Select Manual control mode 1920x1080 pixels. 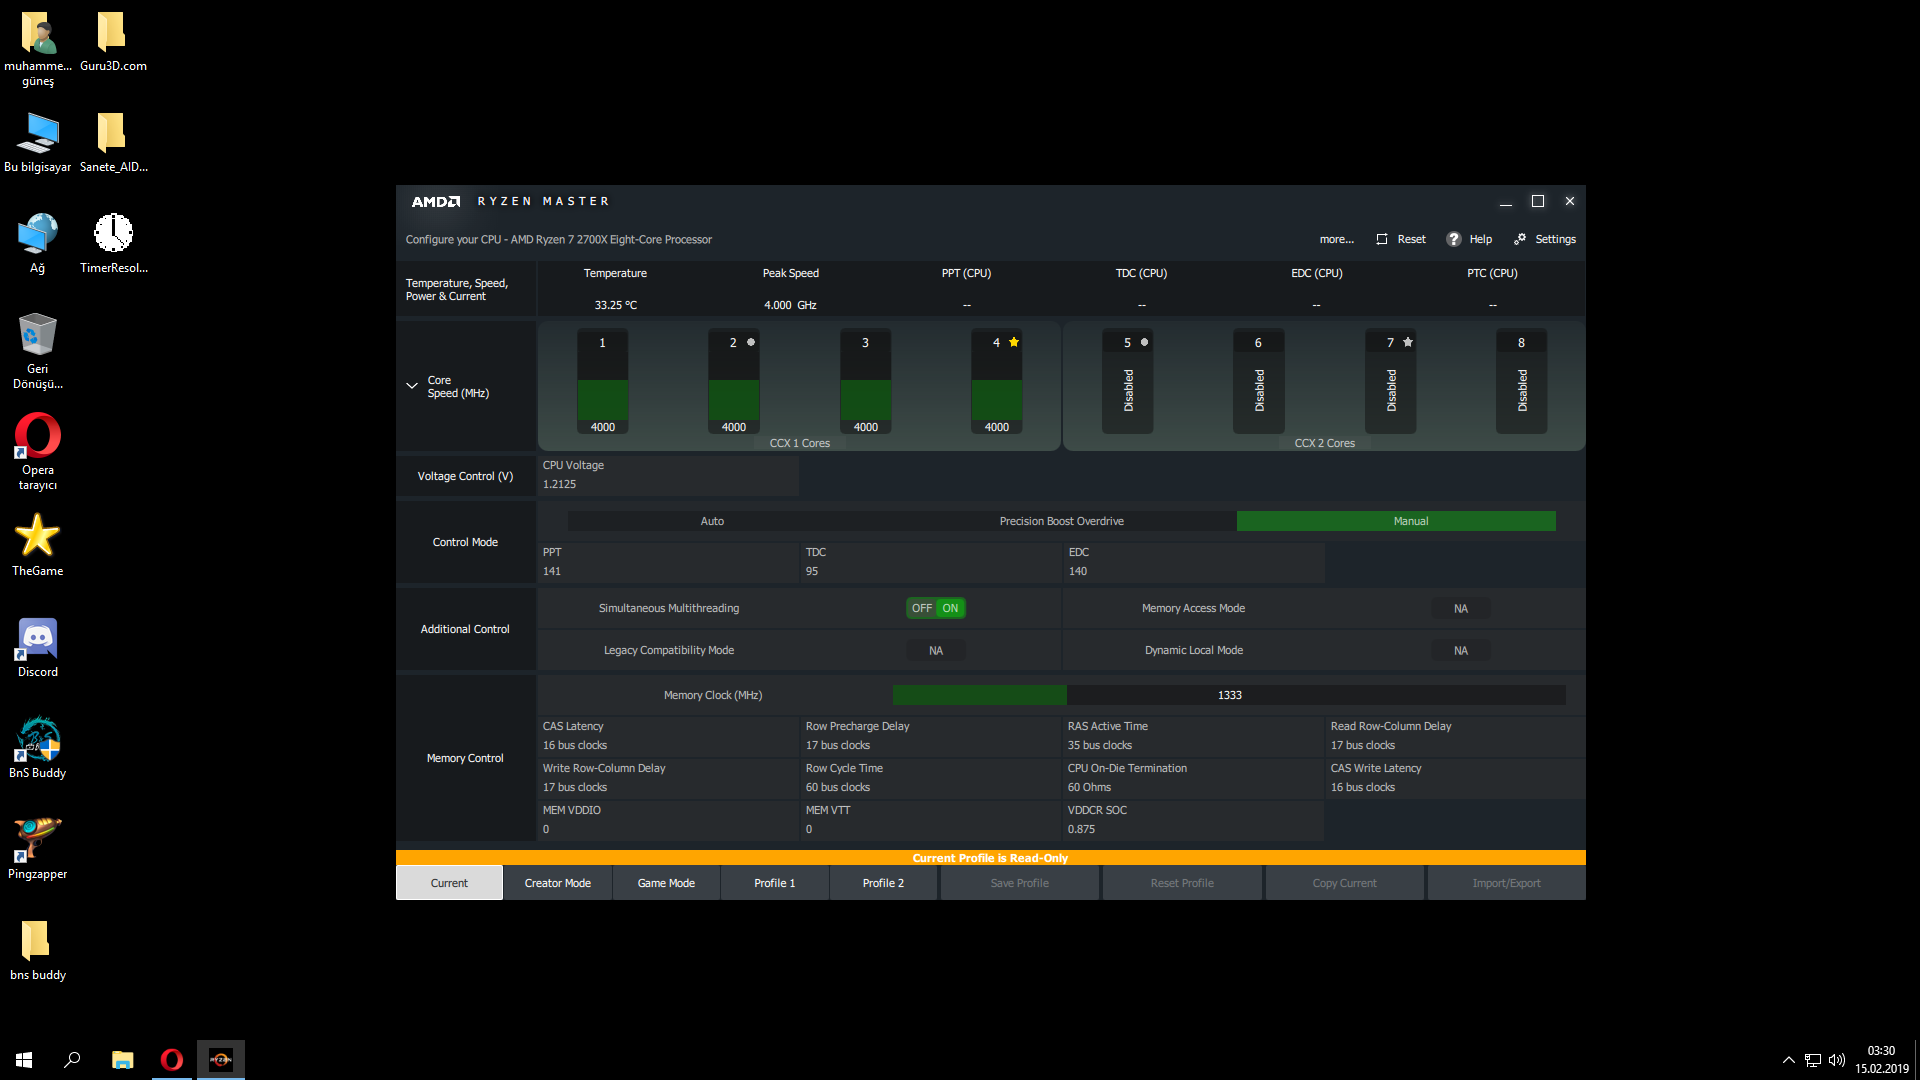click(x=1396, y=521)
